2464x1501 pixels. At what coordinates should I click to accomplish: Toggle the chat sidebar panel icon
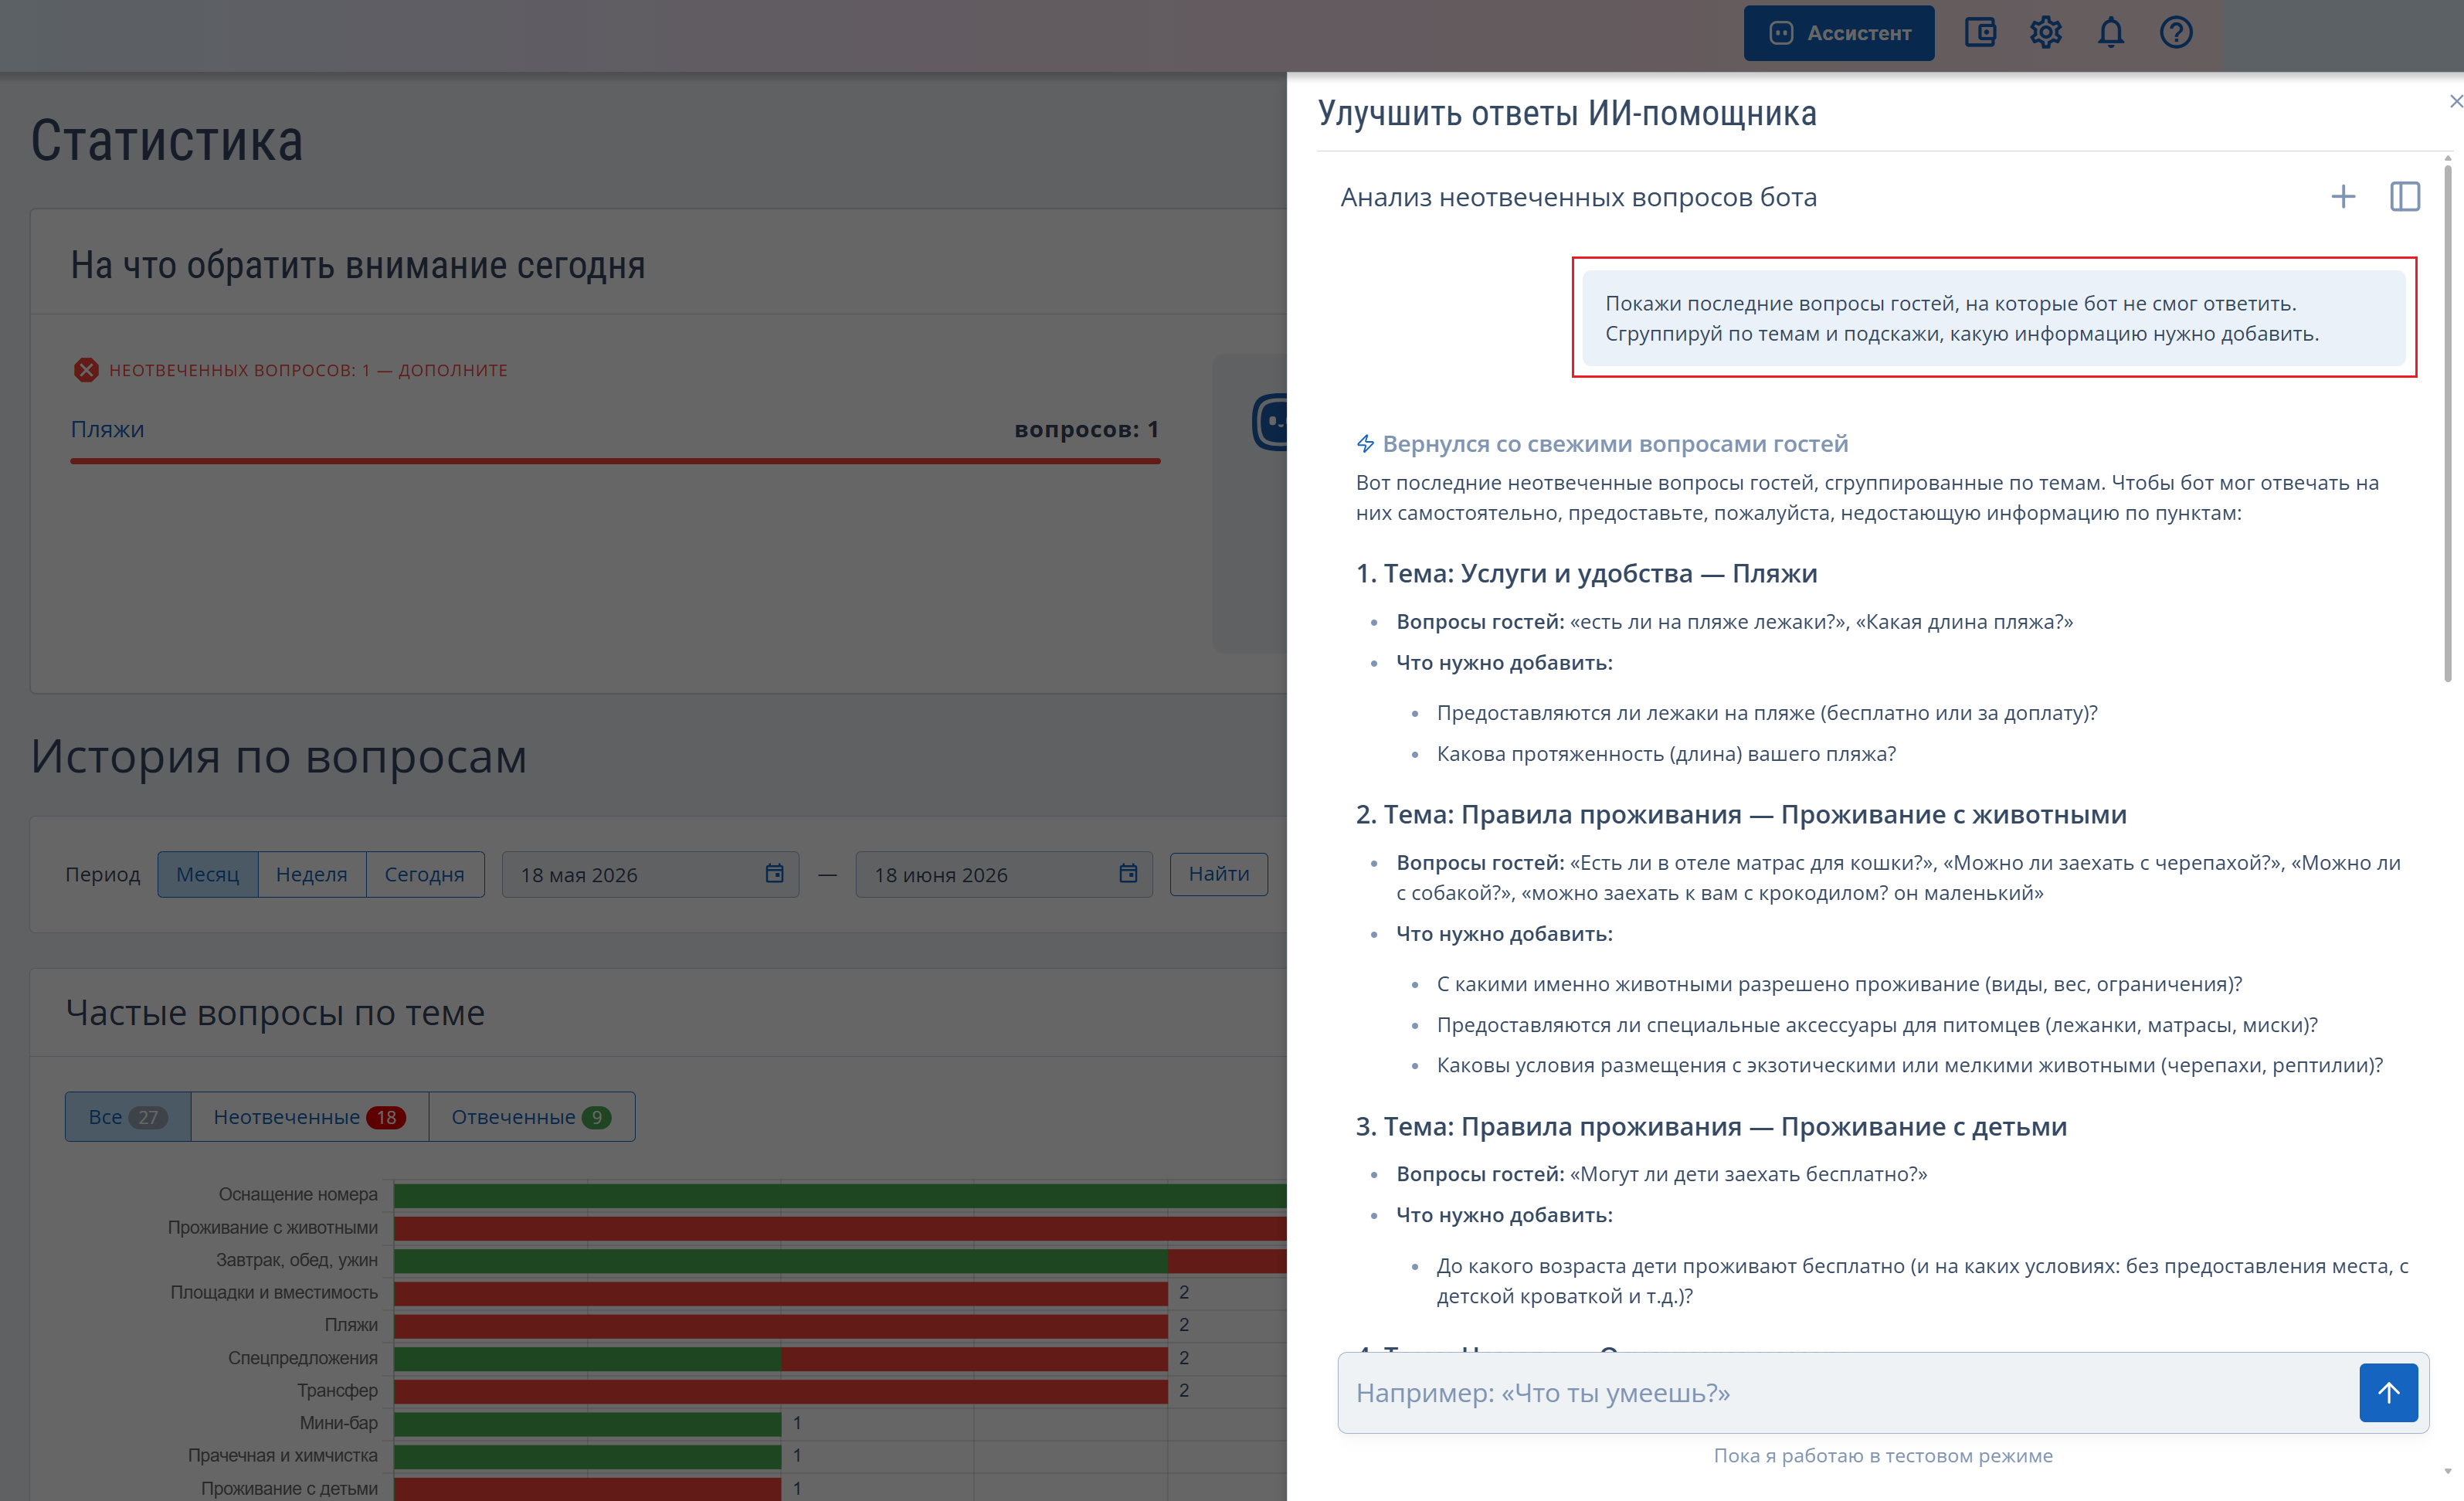click(x=2404, y=197)
